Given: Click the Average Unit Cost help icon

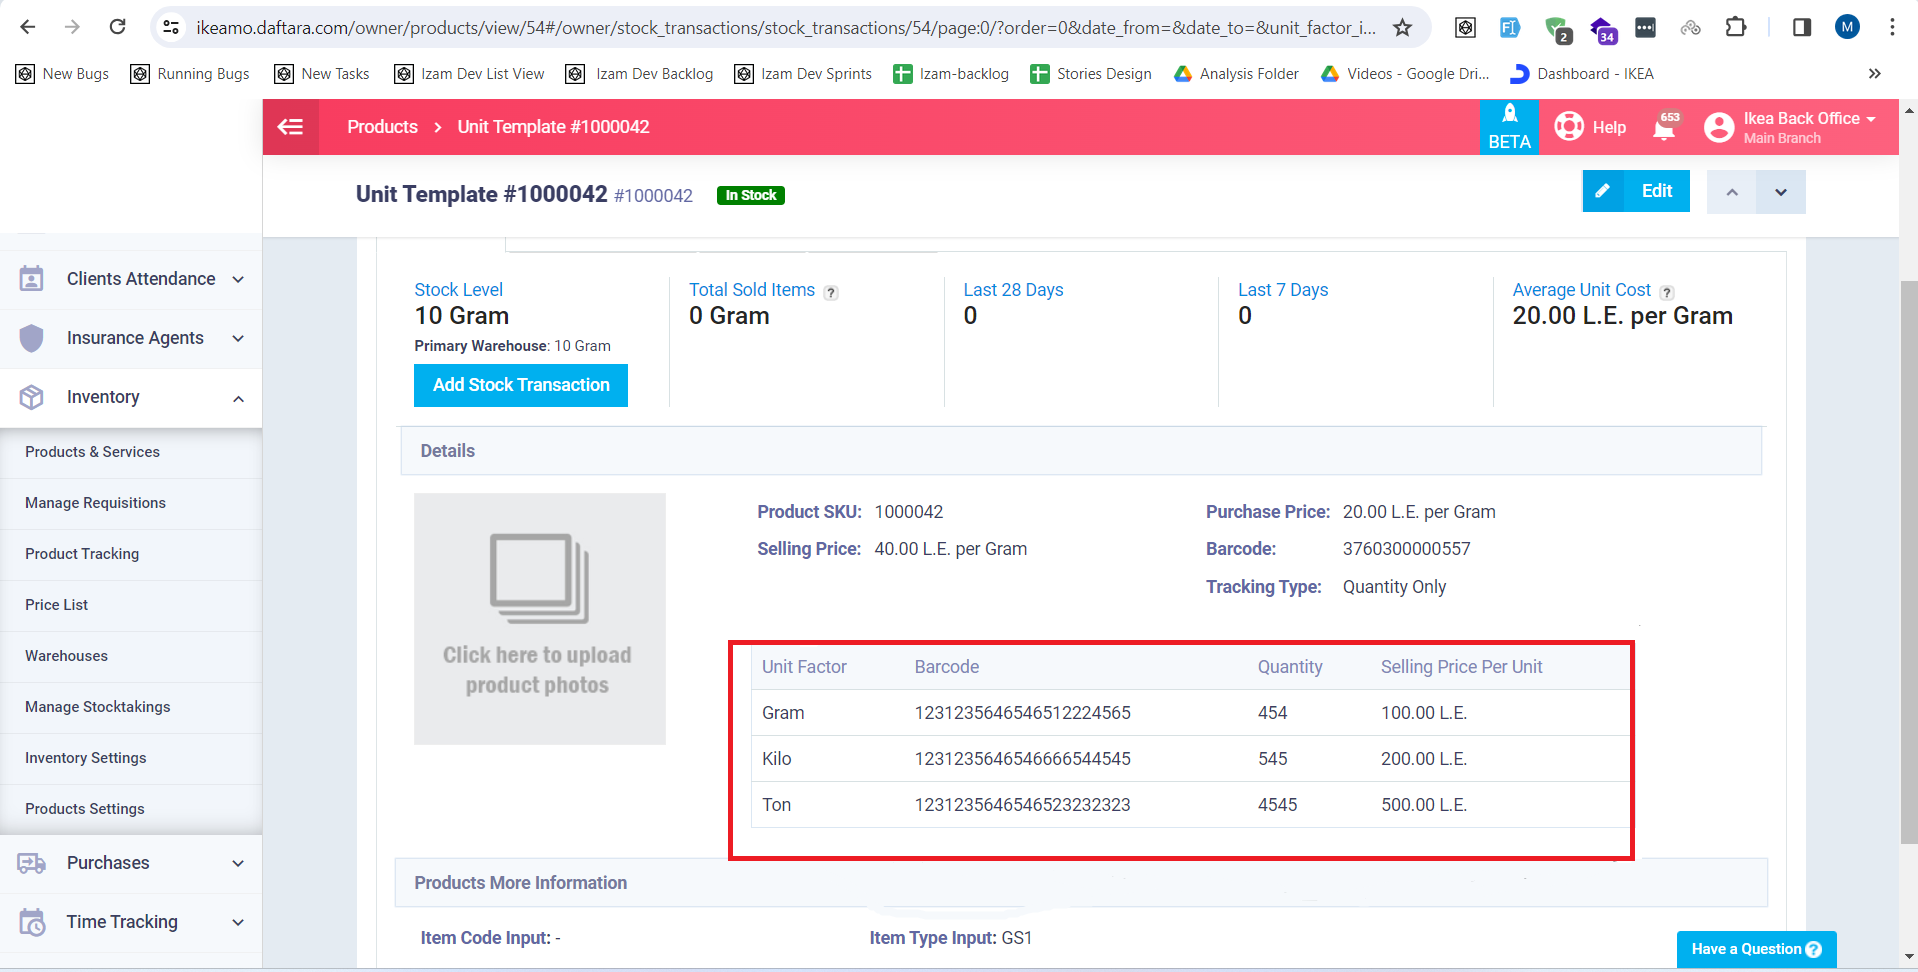Looking at the screenshot, I should (x=1667, y=293).
